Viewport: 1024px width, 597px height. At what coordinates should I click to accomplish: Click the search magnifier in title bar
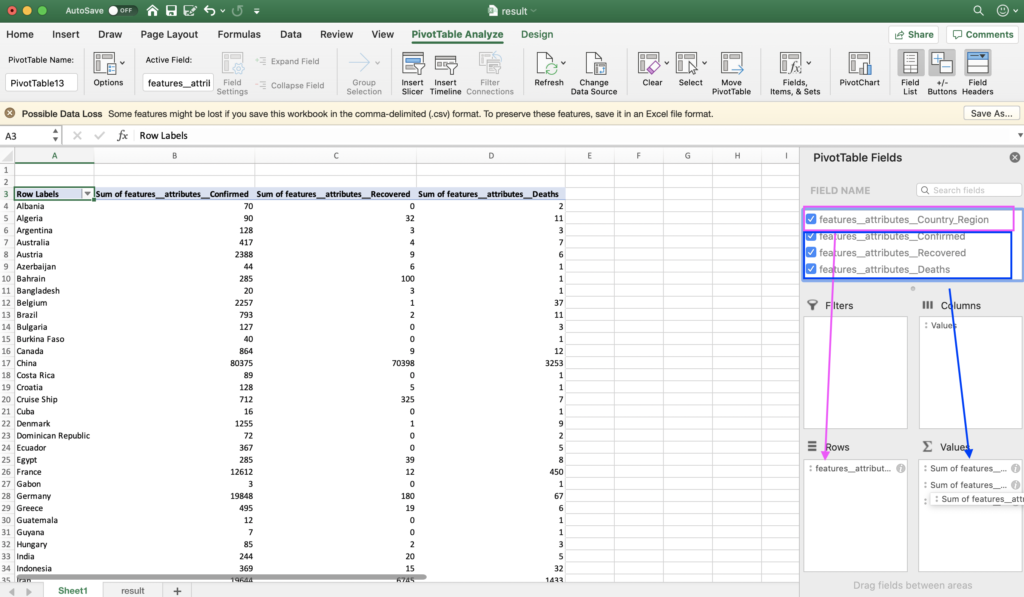978,10
